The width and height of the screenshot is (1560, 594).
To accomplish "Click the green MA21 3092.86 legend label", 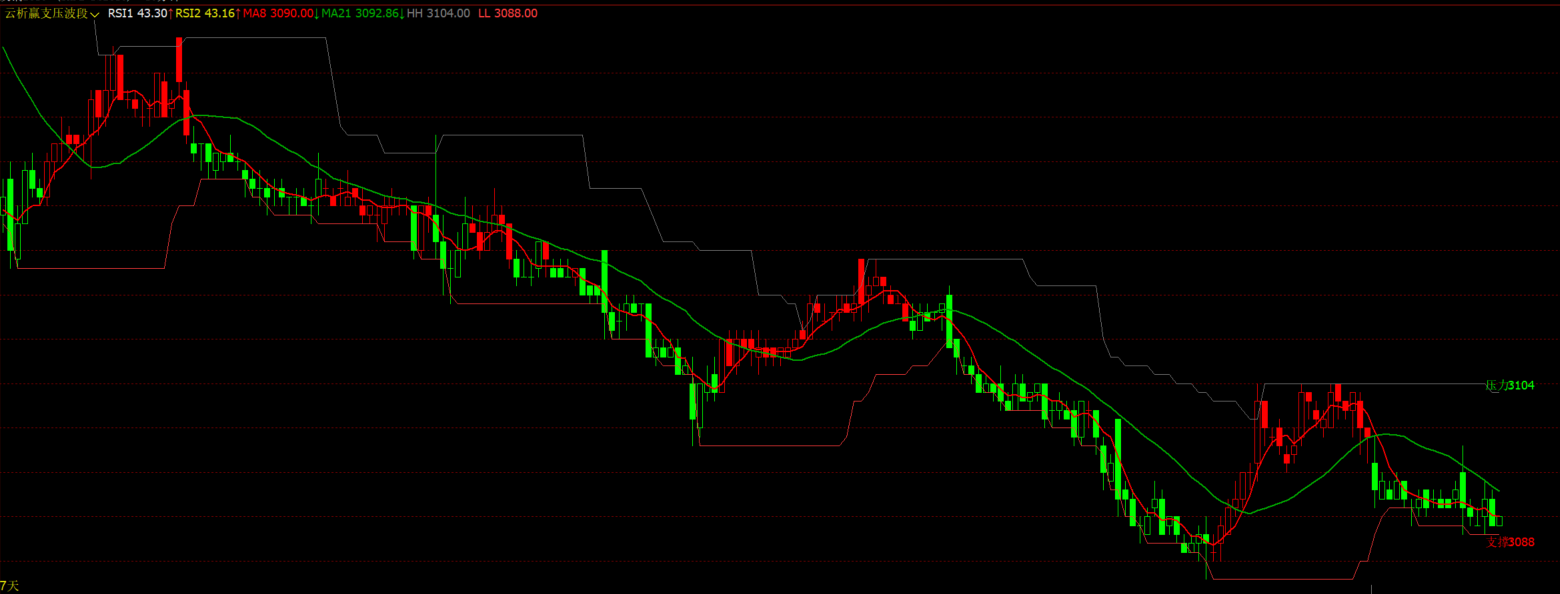I will pos(359,14).
